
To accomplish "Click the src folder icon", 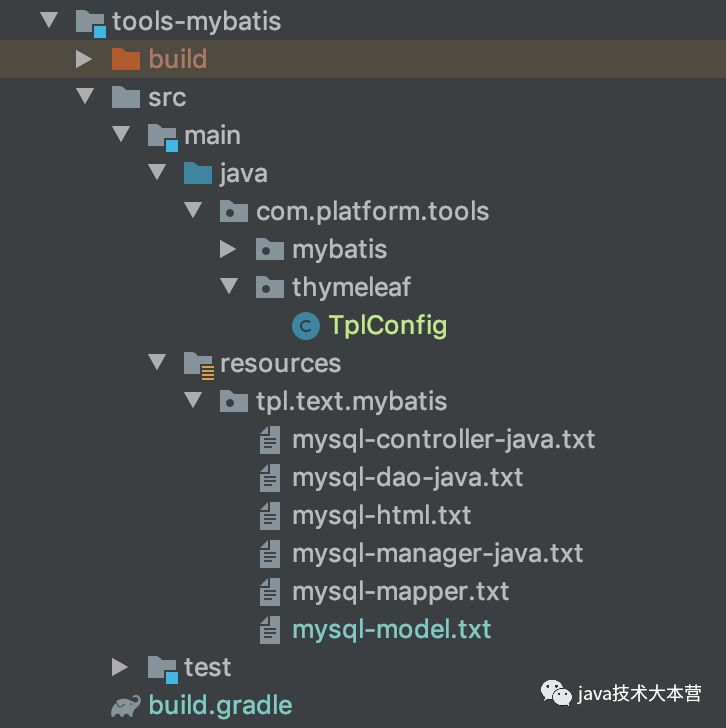I will pyautogui.click(x=126, y=98).
